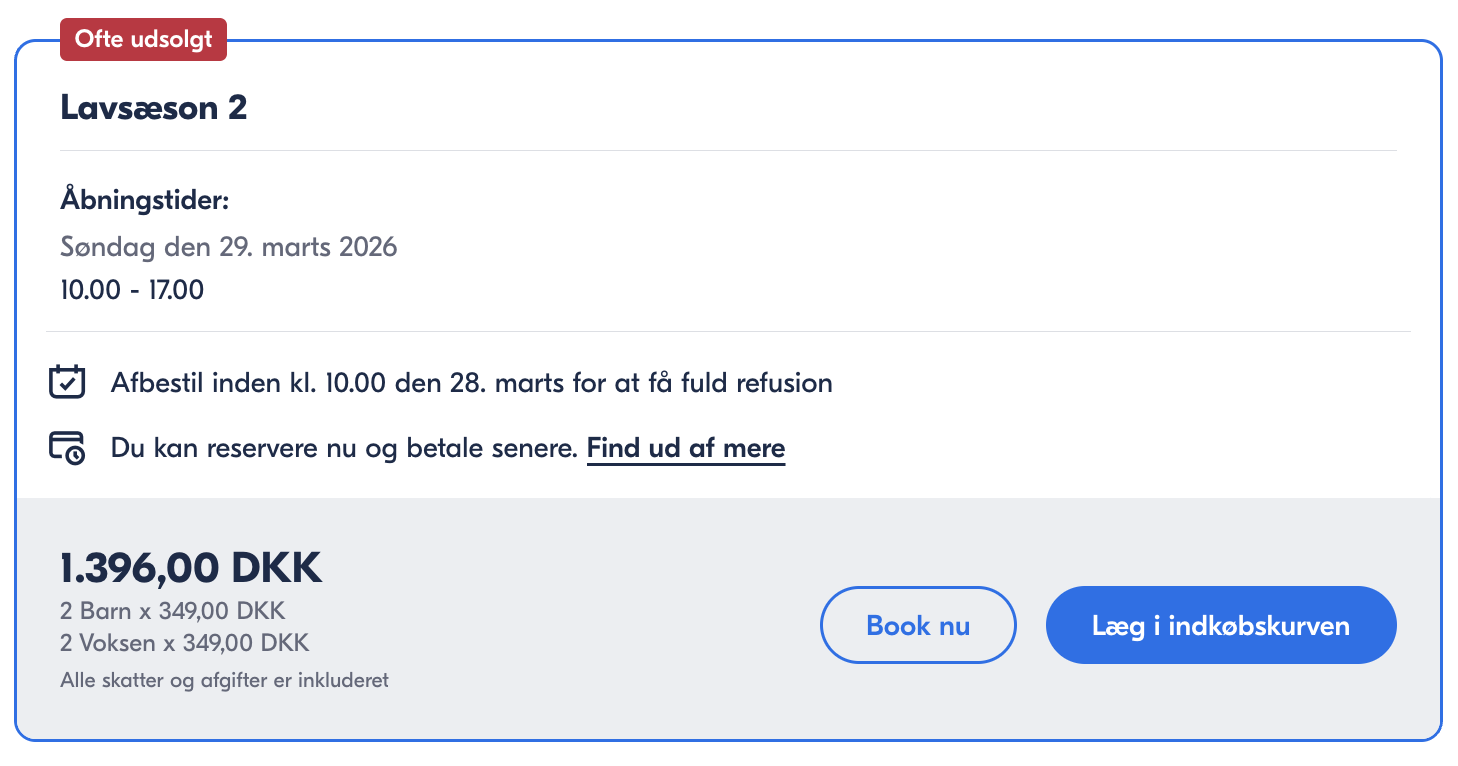Viewport: 1458px width, 766px height.
Task: Select the "Lavsæson 2" ticket title
Action: (154, 107)
